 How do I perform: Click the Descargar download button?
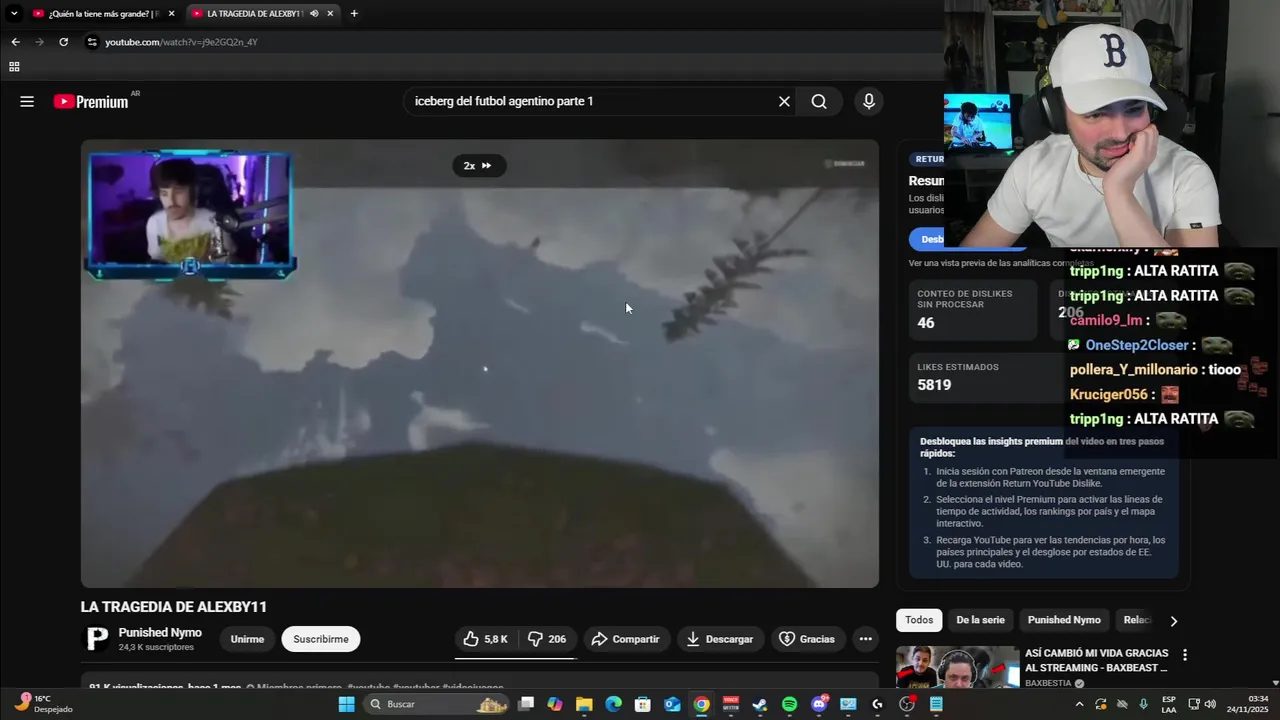point(720,639)
